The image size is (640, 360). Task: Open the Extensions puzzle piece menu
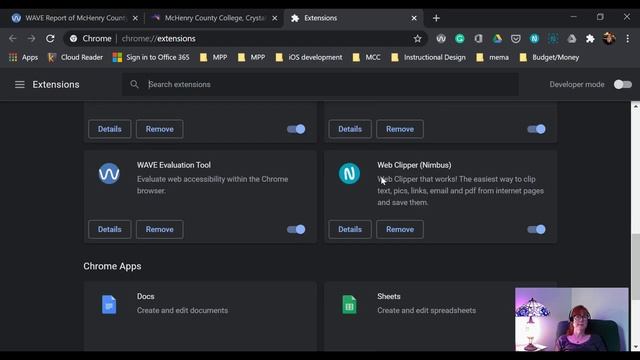tap(590, 39)
